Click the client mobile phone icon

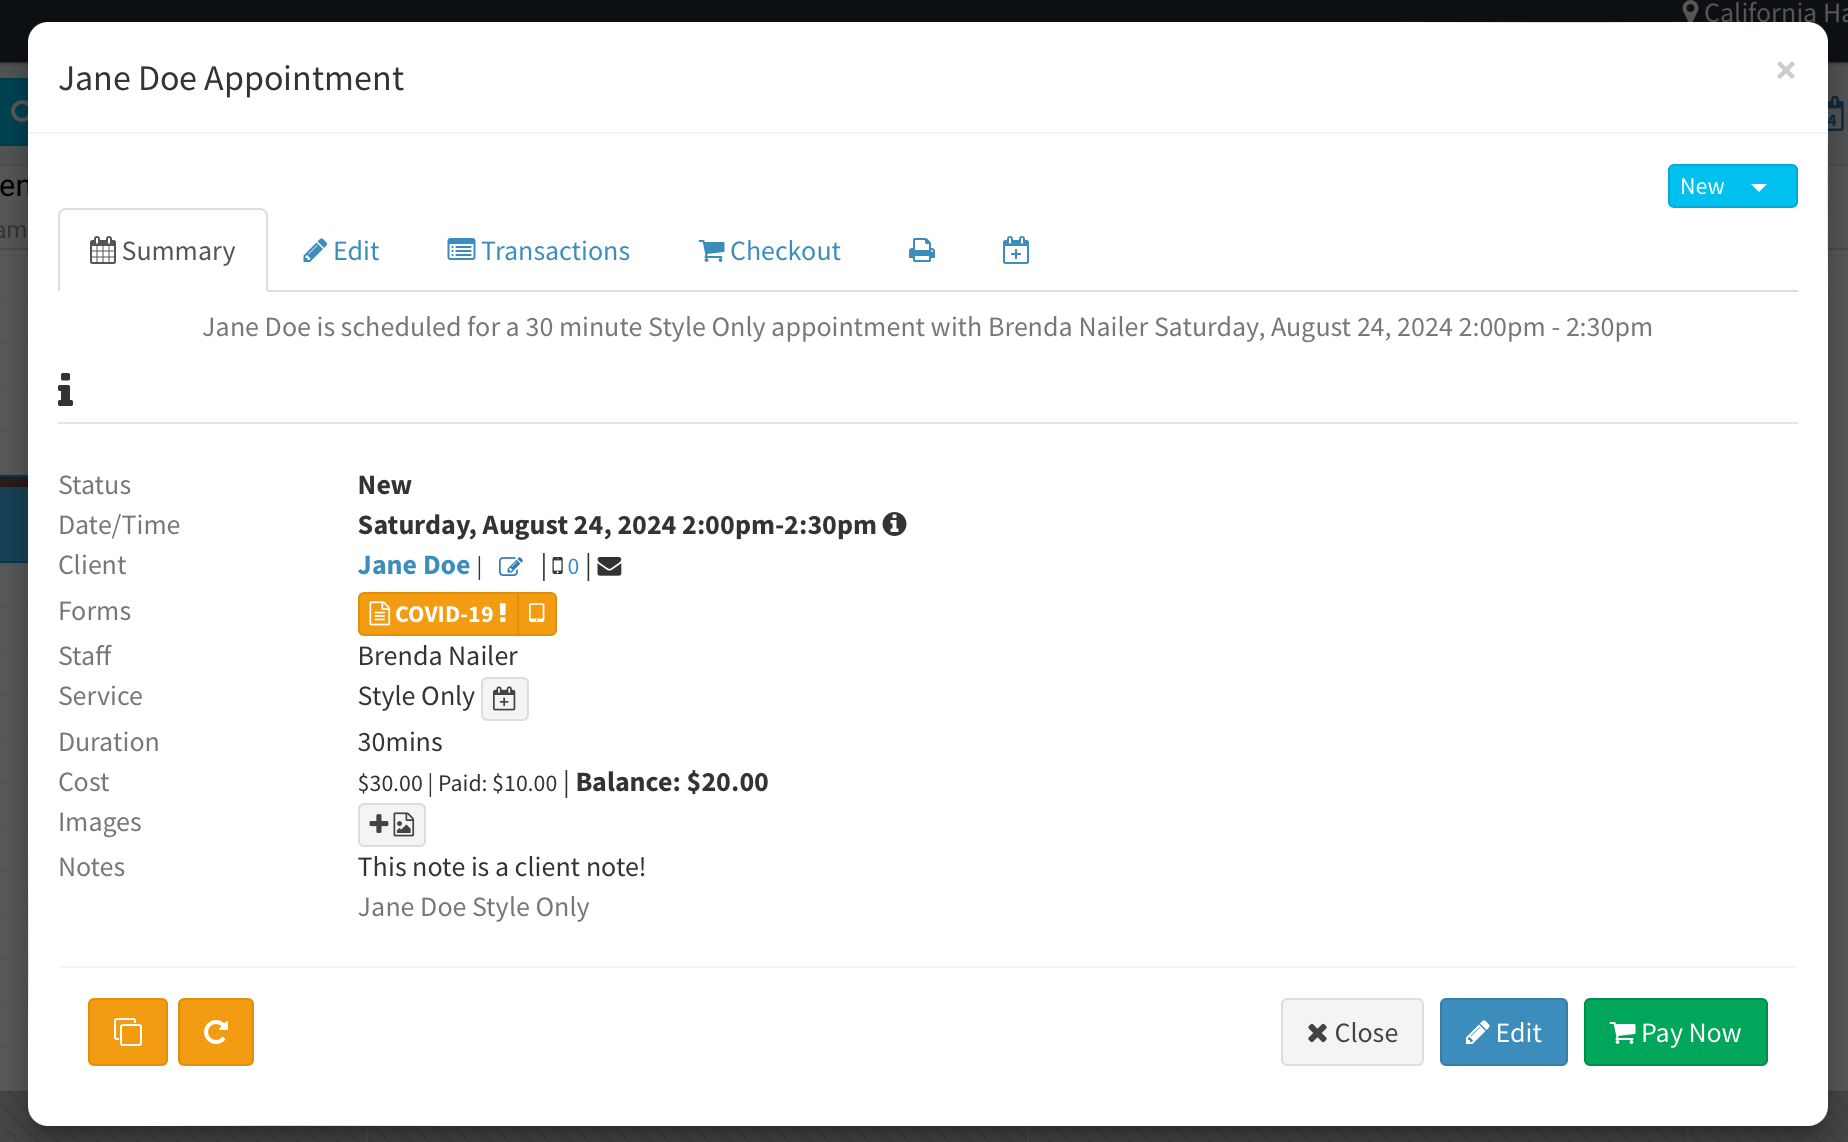558,567
